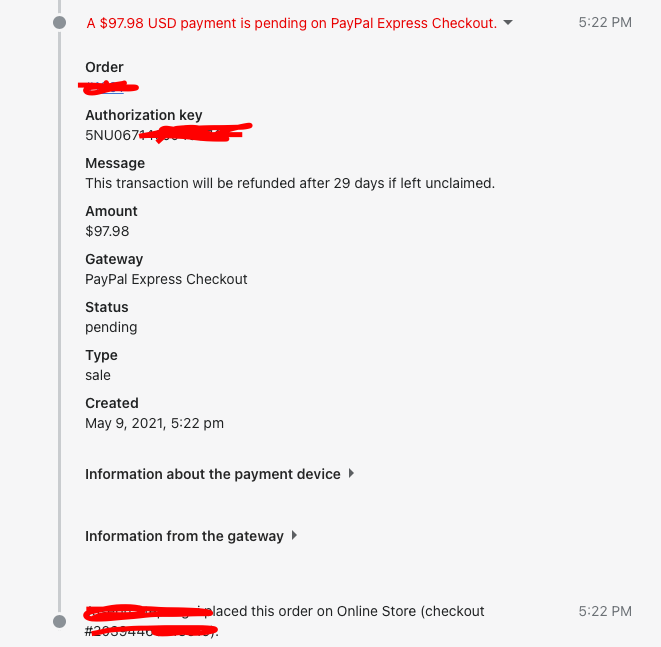Expand "Information about the payment device" label

(x=212, y=474)
